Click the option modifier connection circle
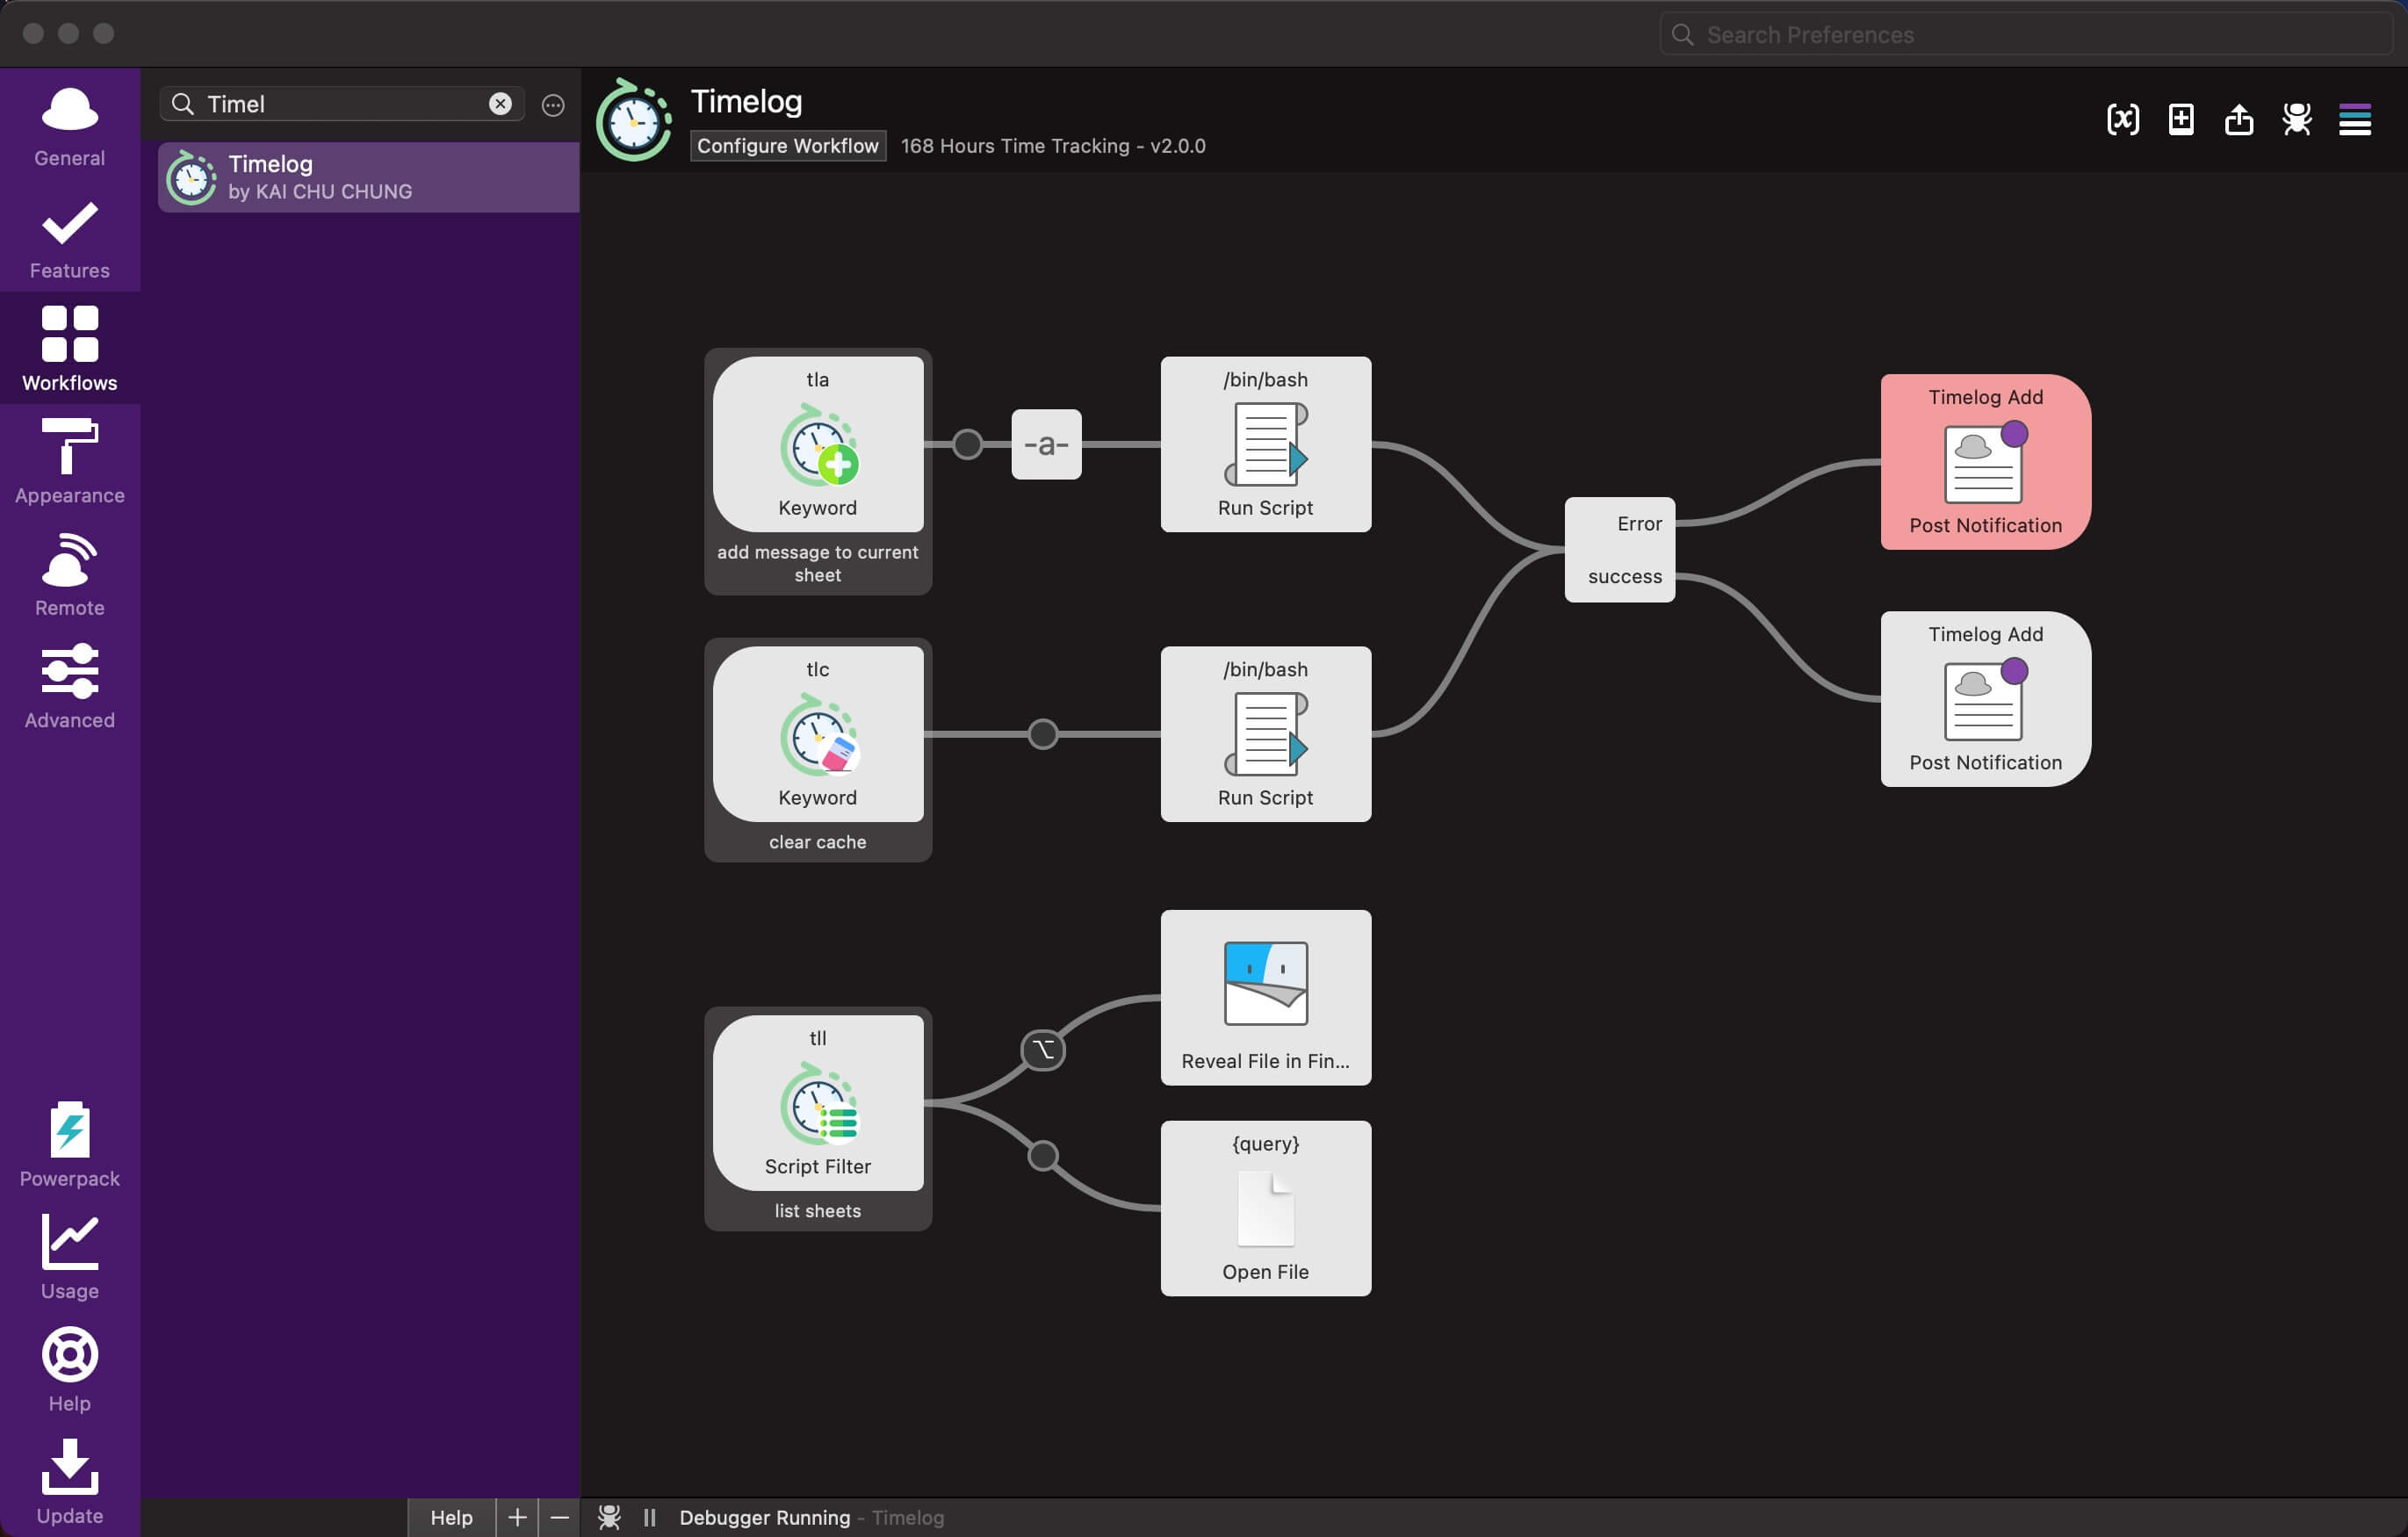Viewport: 2408px width, 1537px height. point(1042,1050)
